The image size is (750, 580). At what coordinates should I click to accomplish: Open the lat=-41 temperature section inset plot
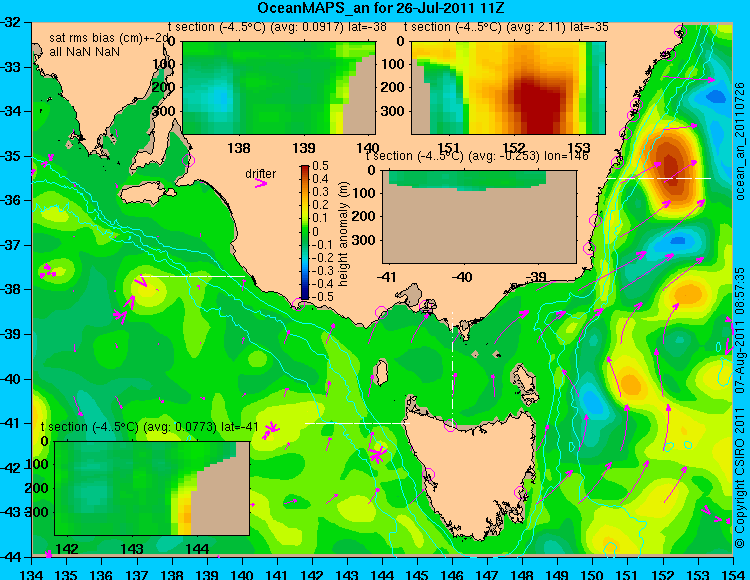[x=152, y=488]
